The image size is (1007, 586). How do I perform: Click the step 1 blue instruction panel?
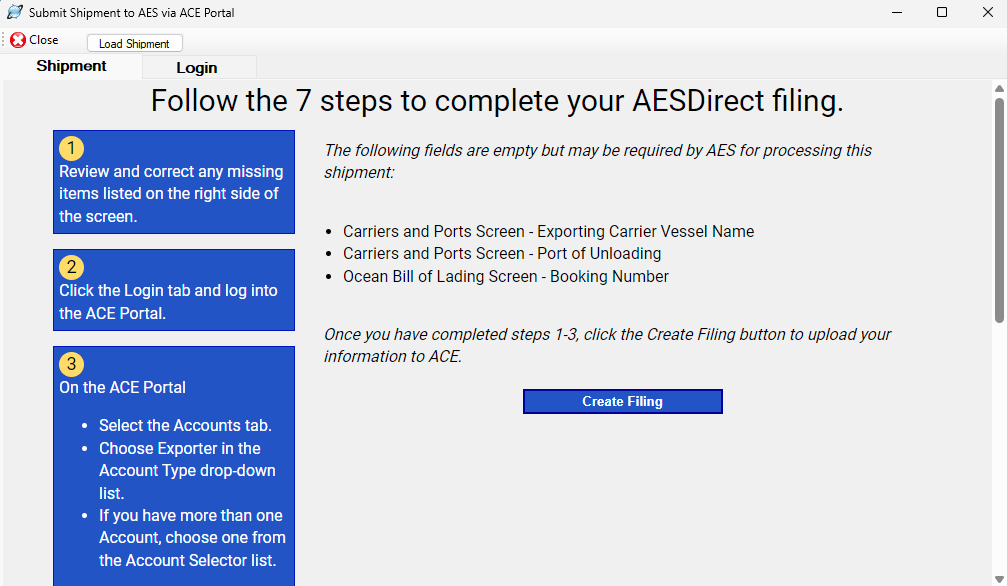pyautogui.click(x=173, y=181)
